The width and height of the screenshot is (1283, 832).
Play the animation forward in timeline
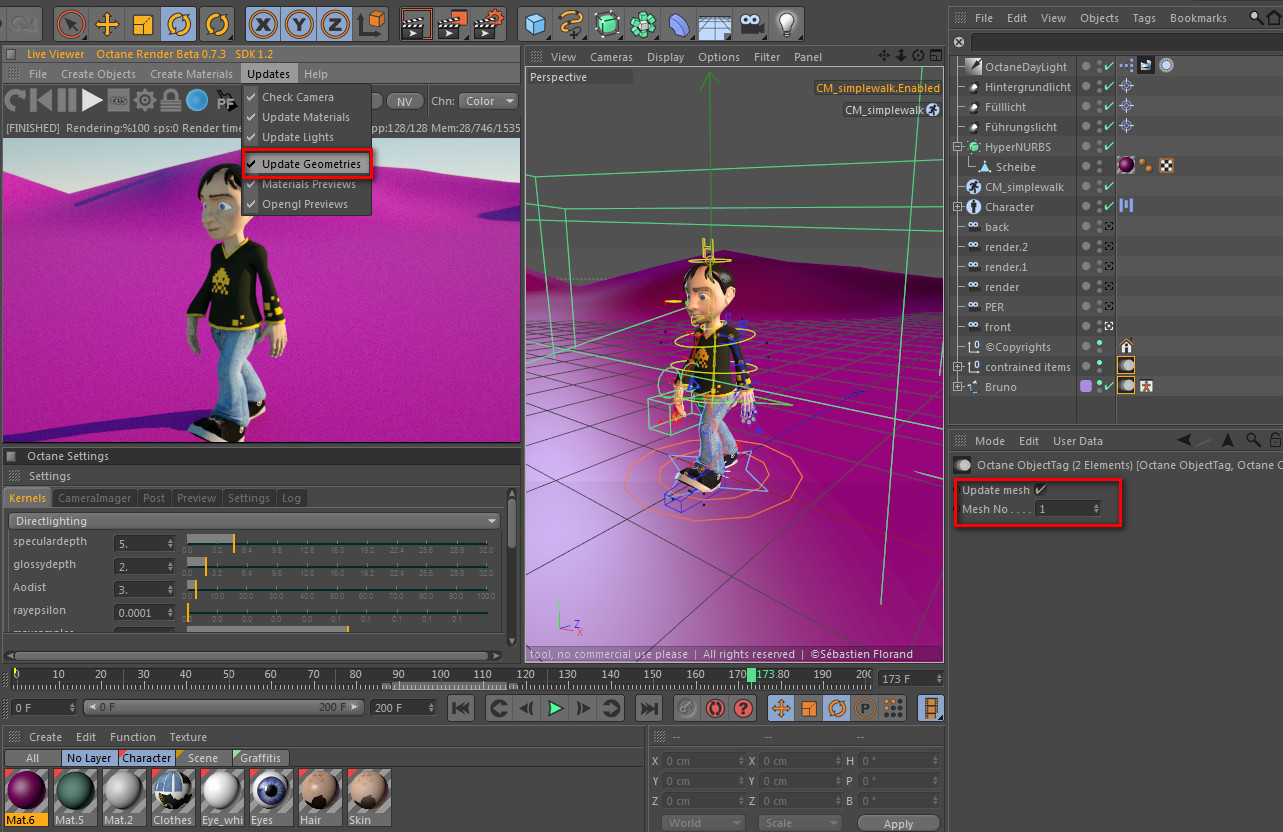pyautogui.click(x=555, y=708)
